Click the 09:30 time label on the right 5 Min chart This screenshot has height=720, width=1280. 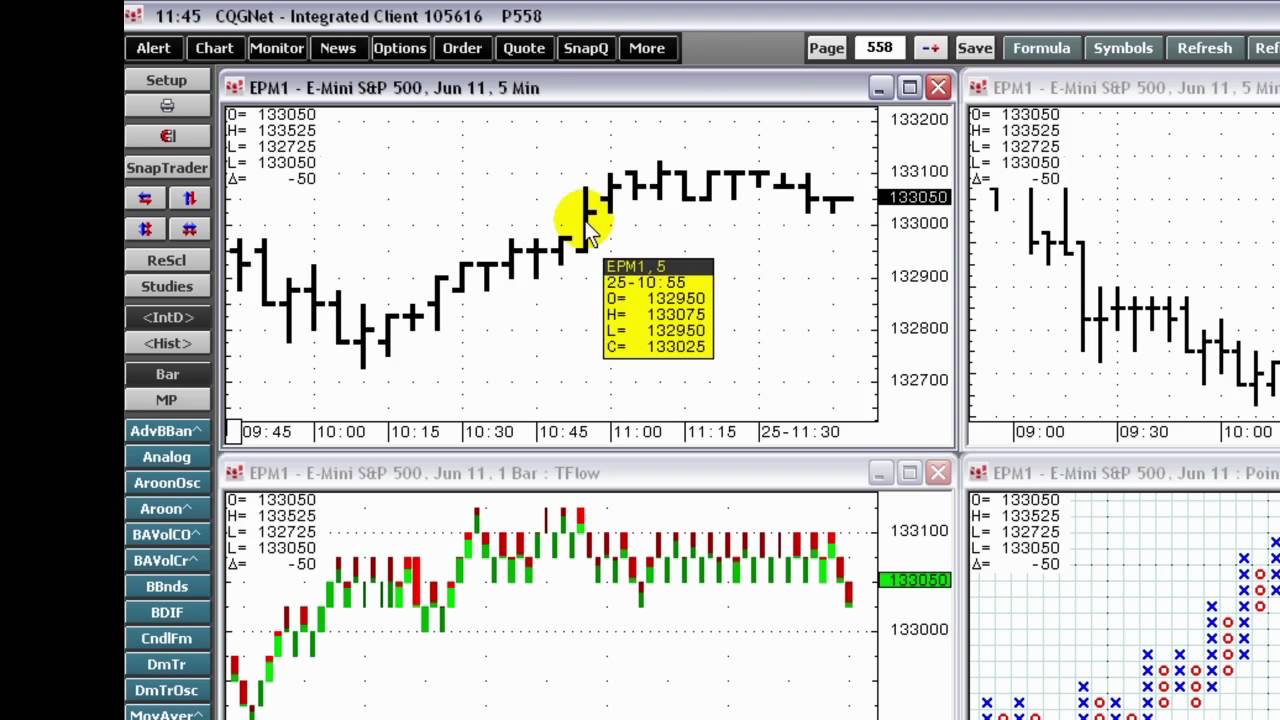pyautogui.click(x=1143, y=432)
